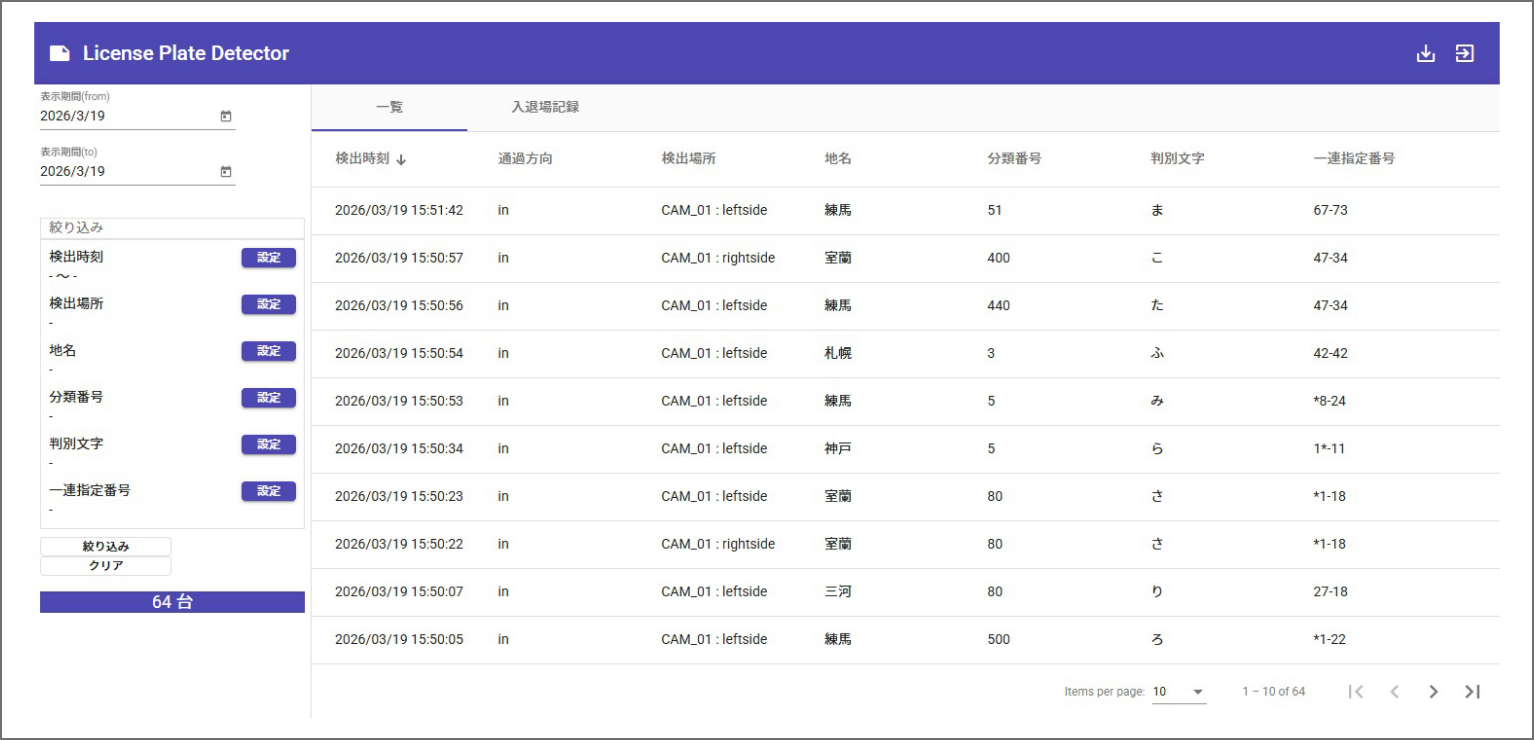Toggle sort arrow on 検出時刻 column
The height and width of the screenshot is (740, 1534).
click(401, 159)
